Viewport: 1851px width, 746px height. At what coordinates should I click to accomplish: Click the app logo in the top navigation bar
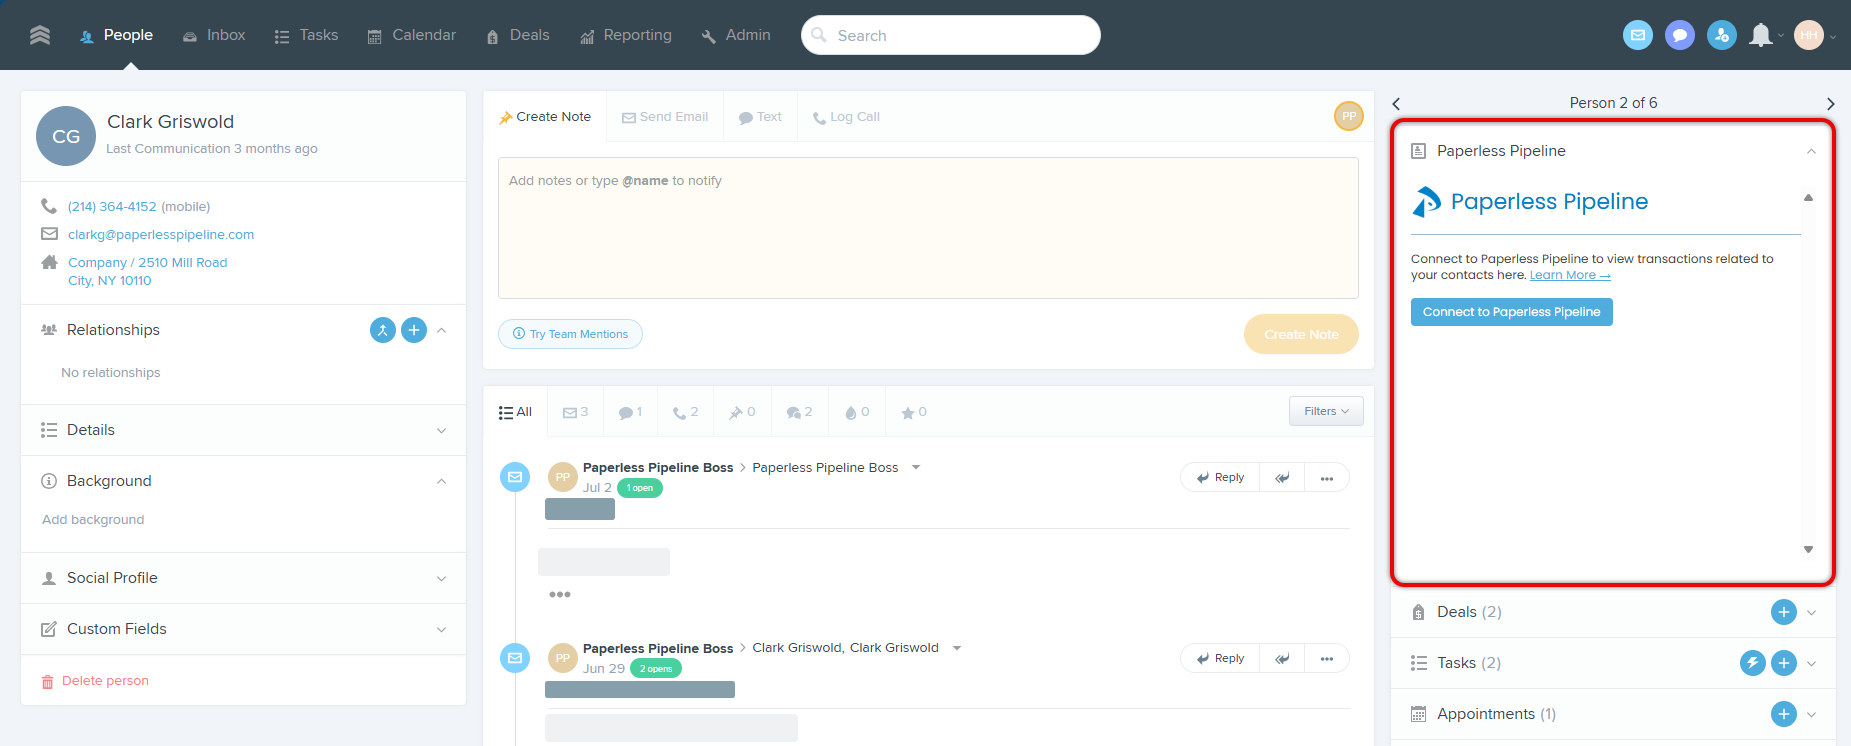coord(40,35)
